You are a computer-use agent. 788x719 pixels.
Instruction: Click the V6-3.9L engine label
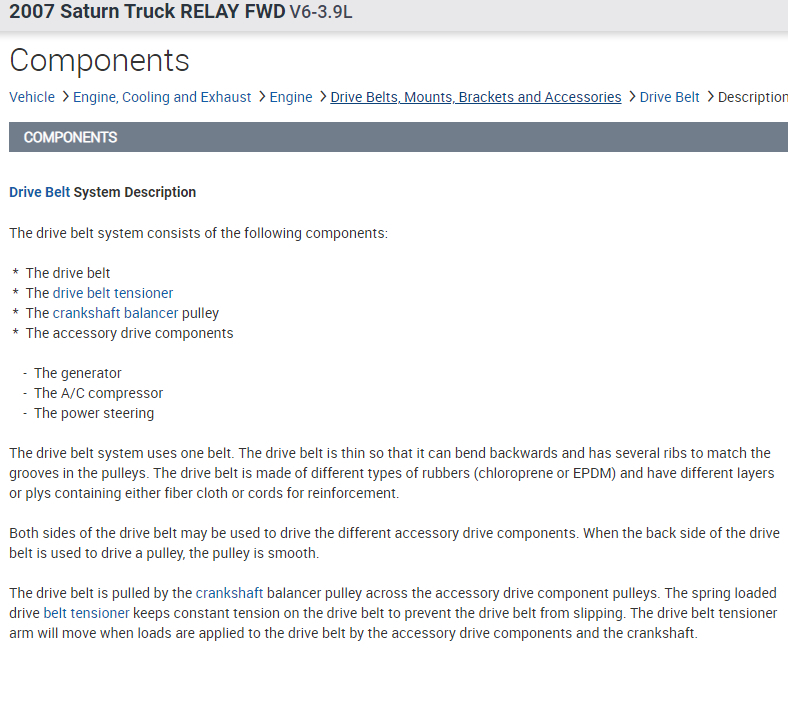(320, 13)
